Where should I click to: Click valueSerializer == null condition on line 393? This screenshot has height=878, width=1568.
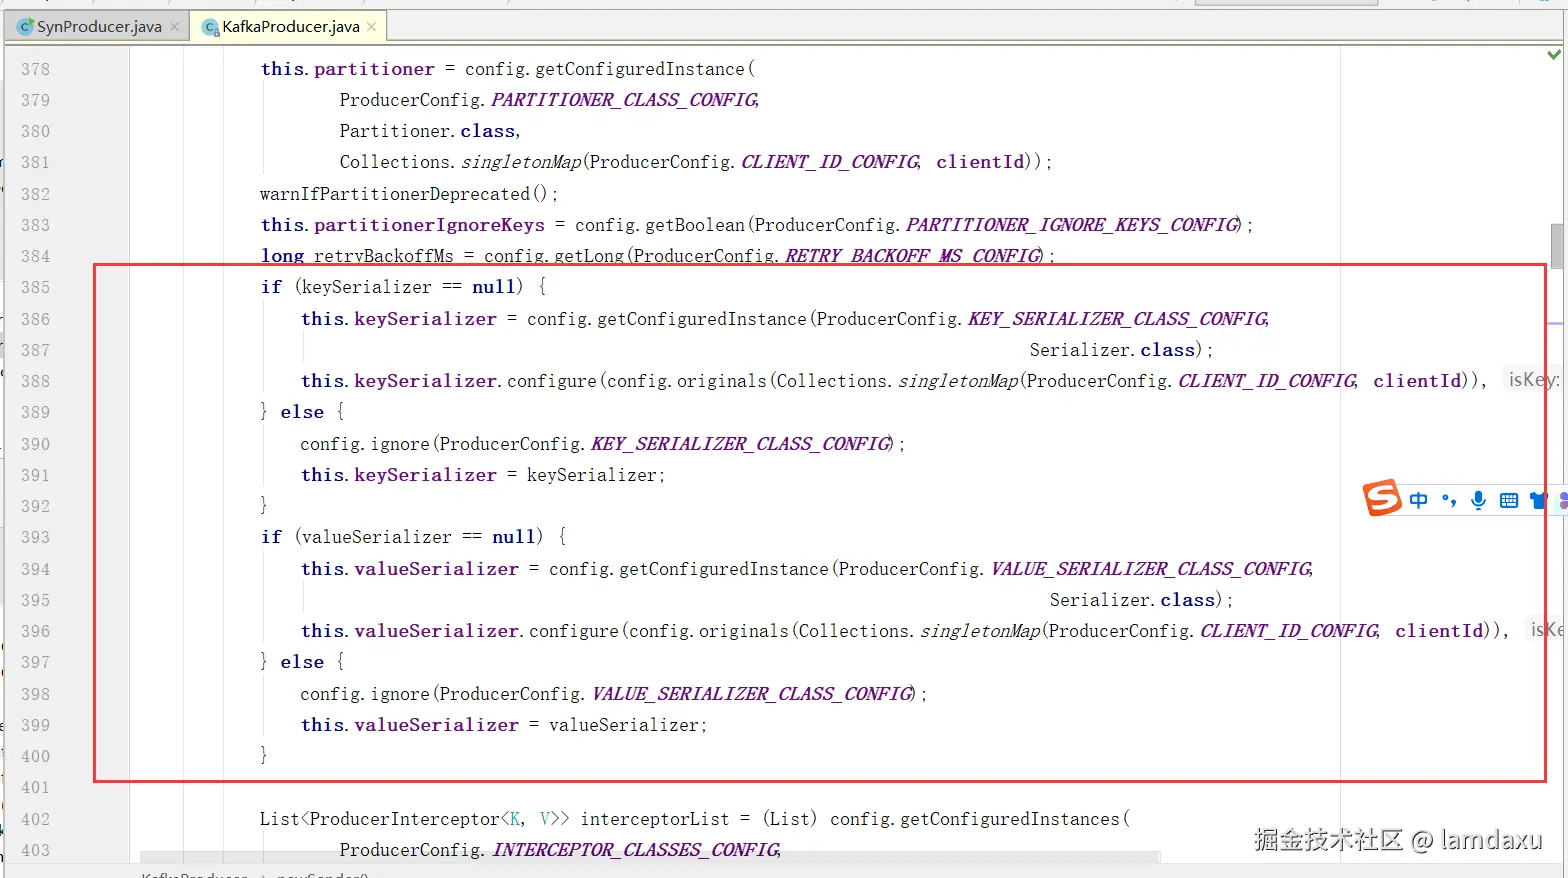click(419, 537)
